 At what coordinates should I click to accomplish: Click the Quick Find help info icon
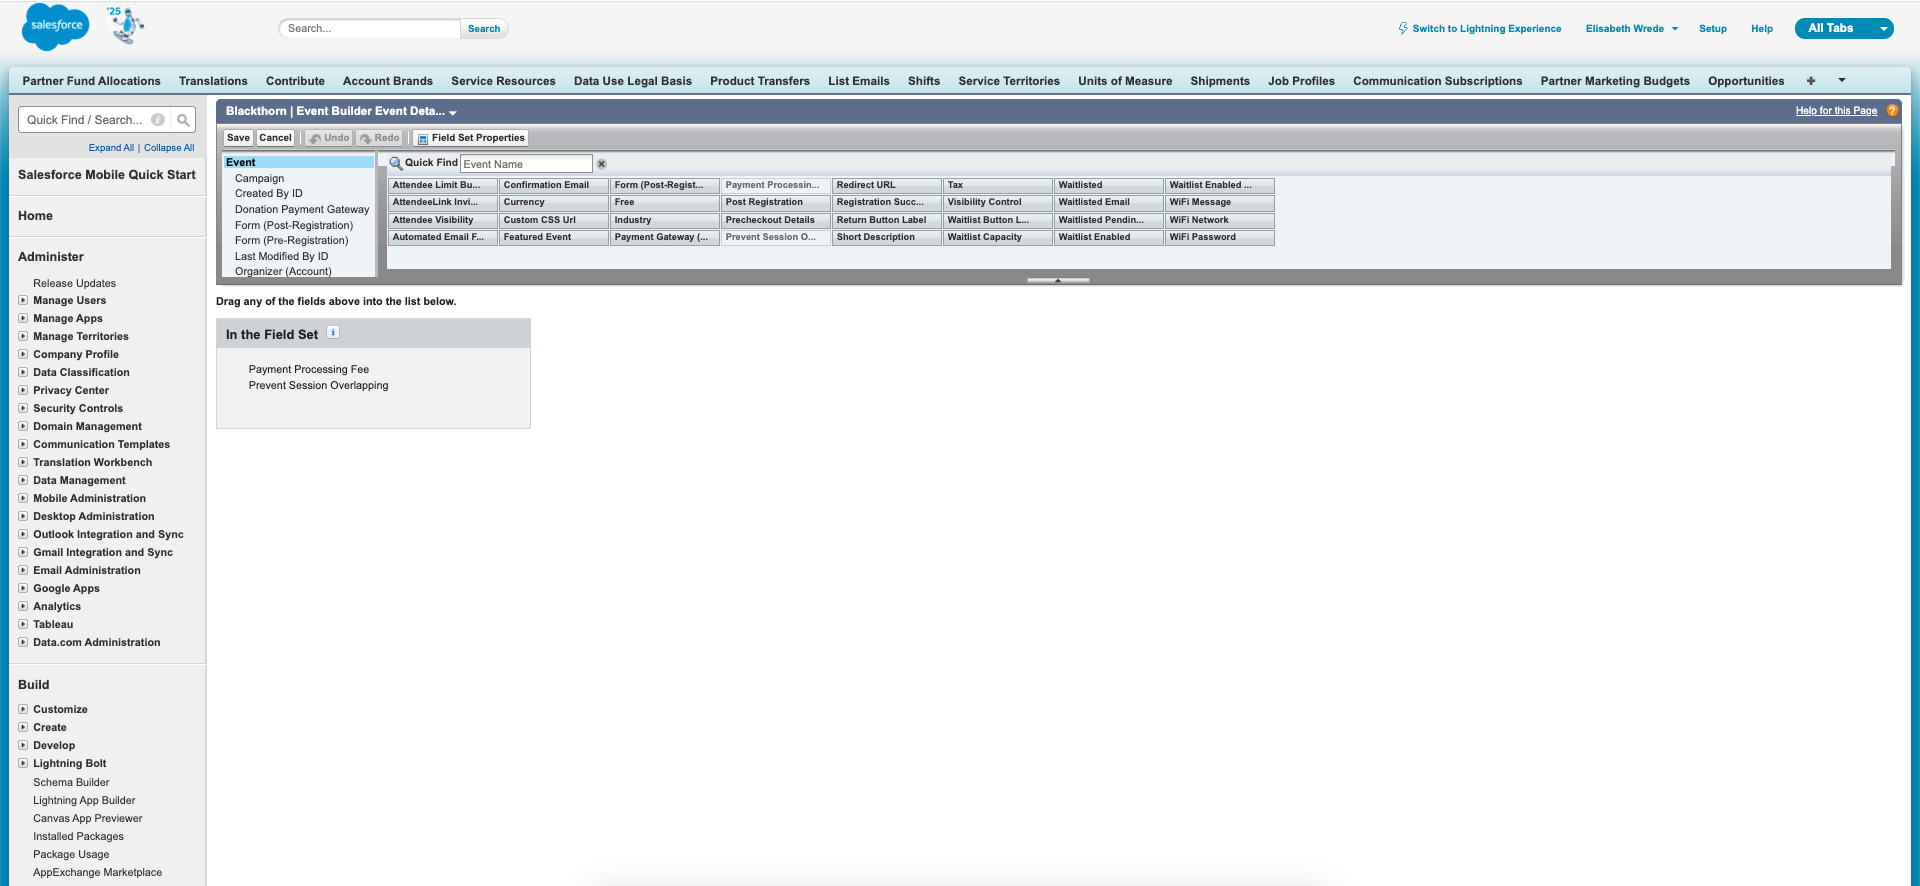(158, 120)
